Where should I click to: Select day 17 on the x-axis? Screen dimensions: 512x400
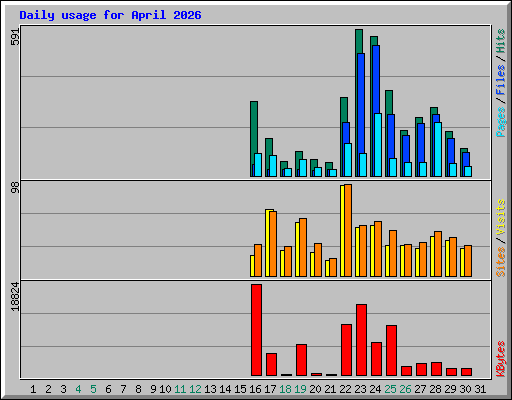pyautogui.click(x=270, y=389)
